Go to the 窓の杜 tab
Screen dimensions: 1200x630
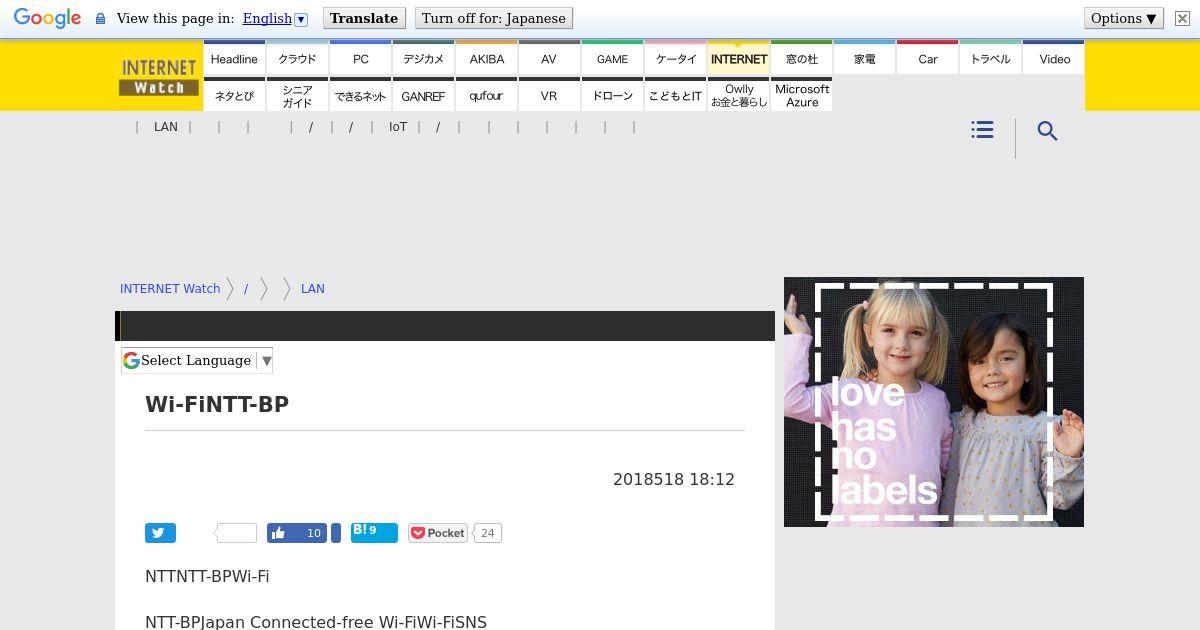pos(801,58)
